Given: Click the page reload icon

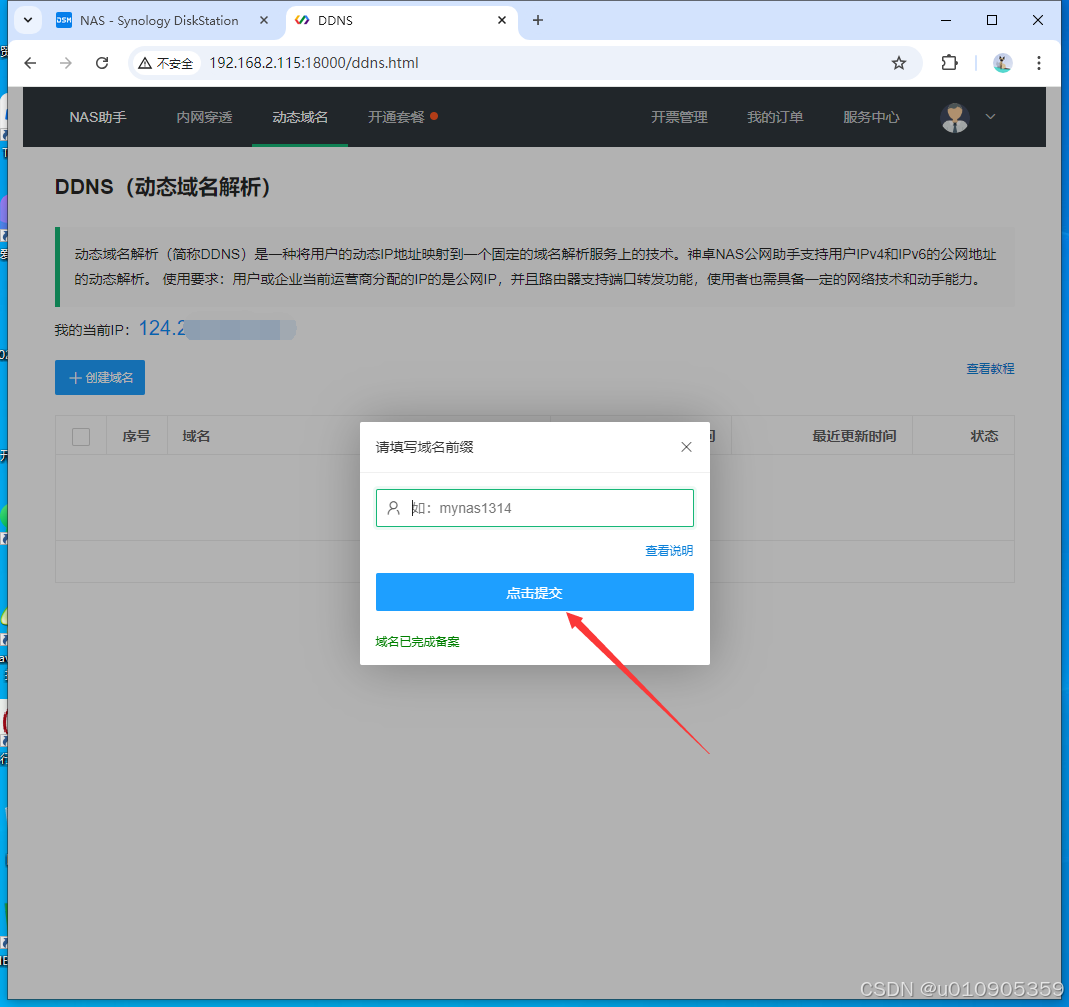Looking at the screenshot, I should point(102,62).
